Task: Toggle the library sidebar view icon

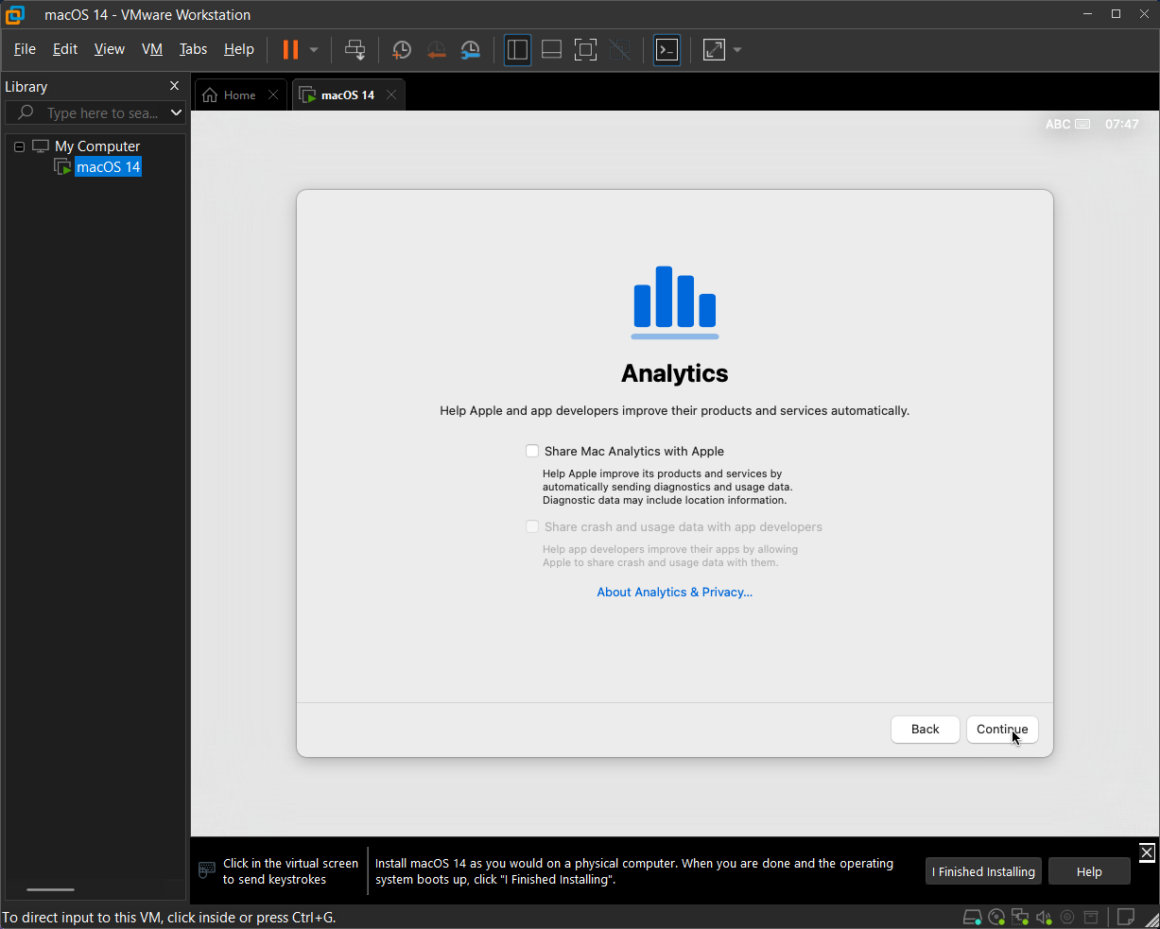Action: (x=517, y=50)
